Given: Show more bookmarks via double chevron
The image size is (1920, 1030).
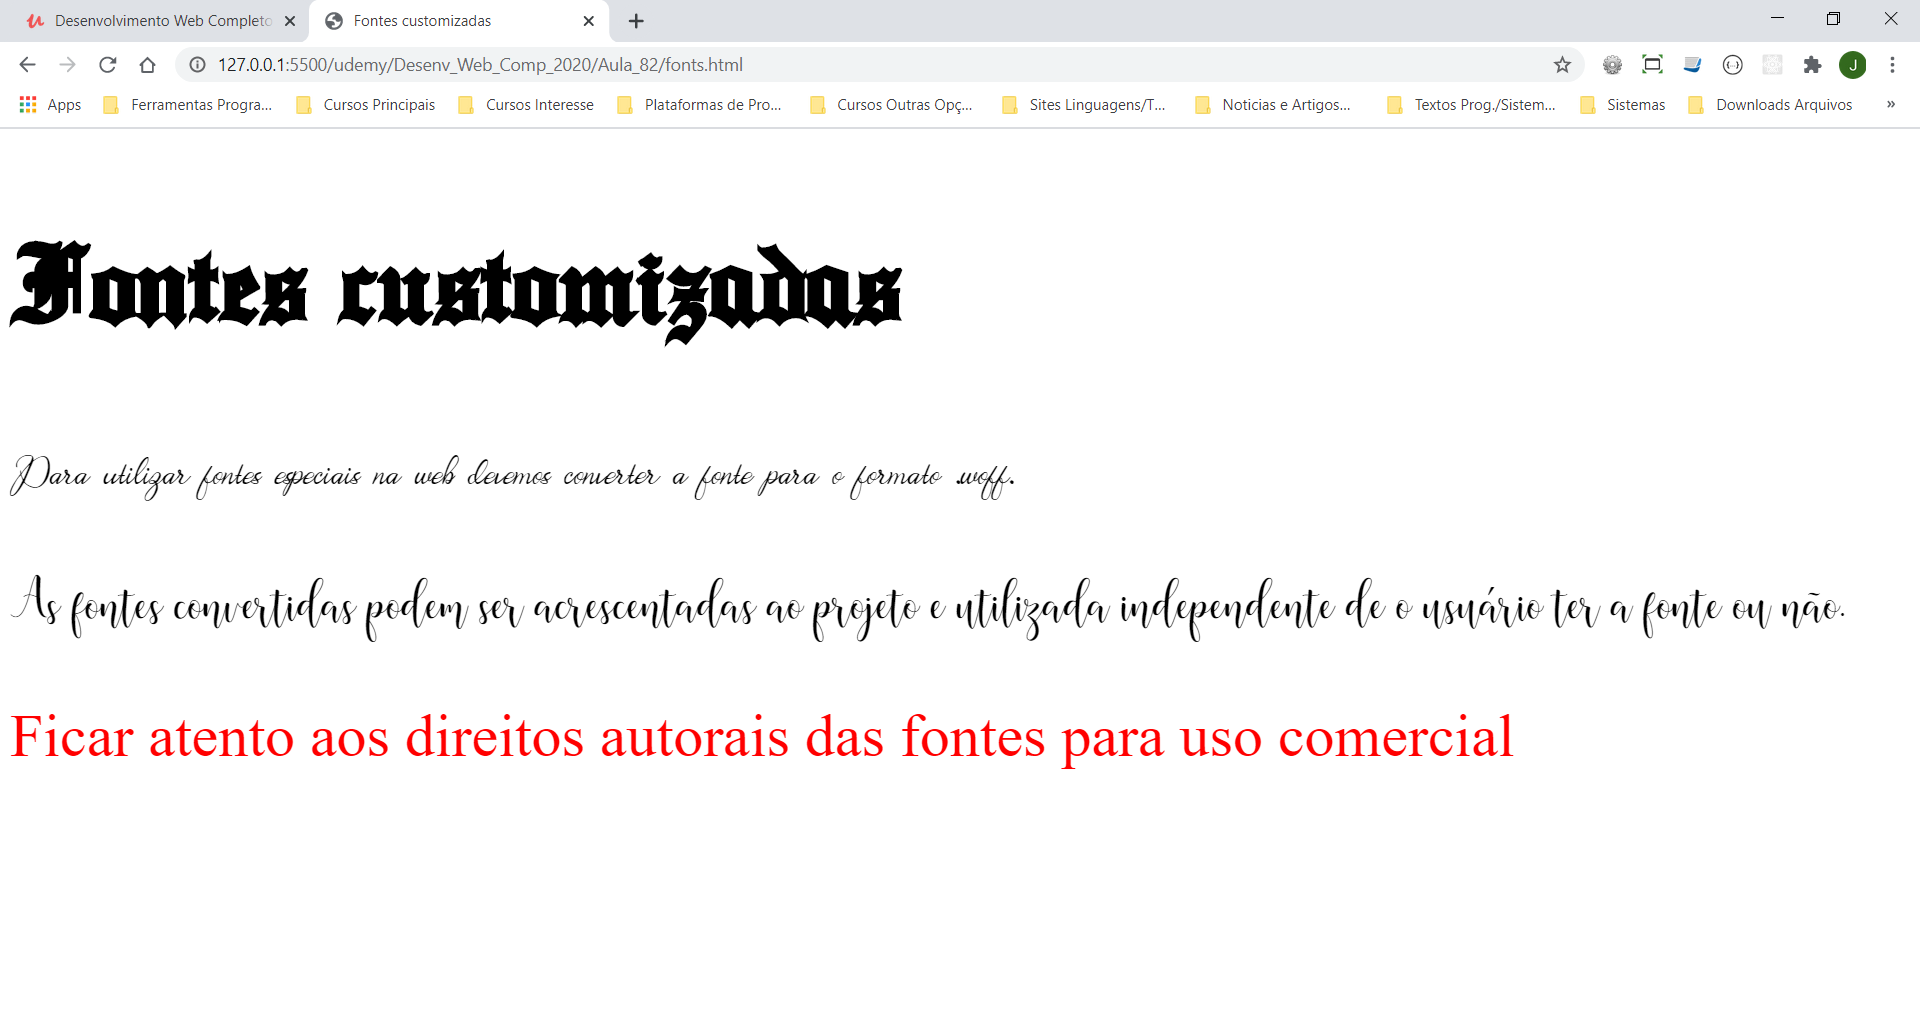Looking at the screenshot, I should point(1891,105).
